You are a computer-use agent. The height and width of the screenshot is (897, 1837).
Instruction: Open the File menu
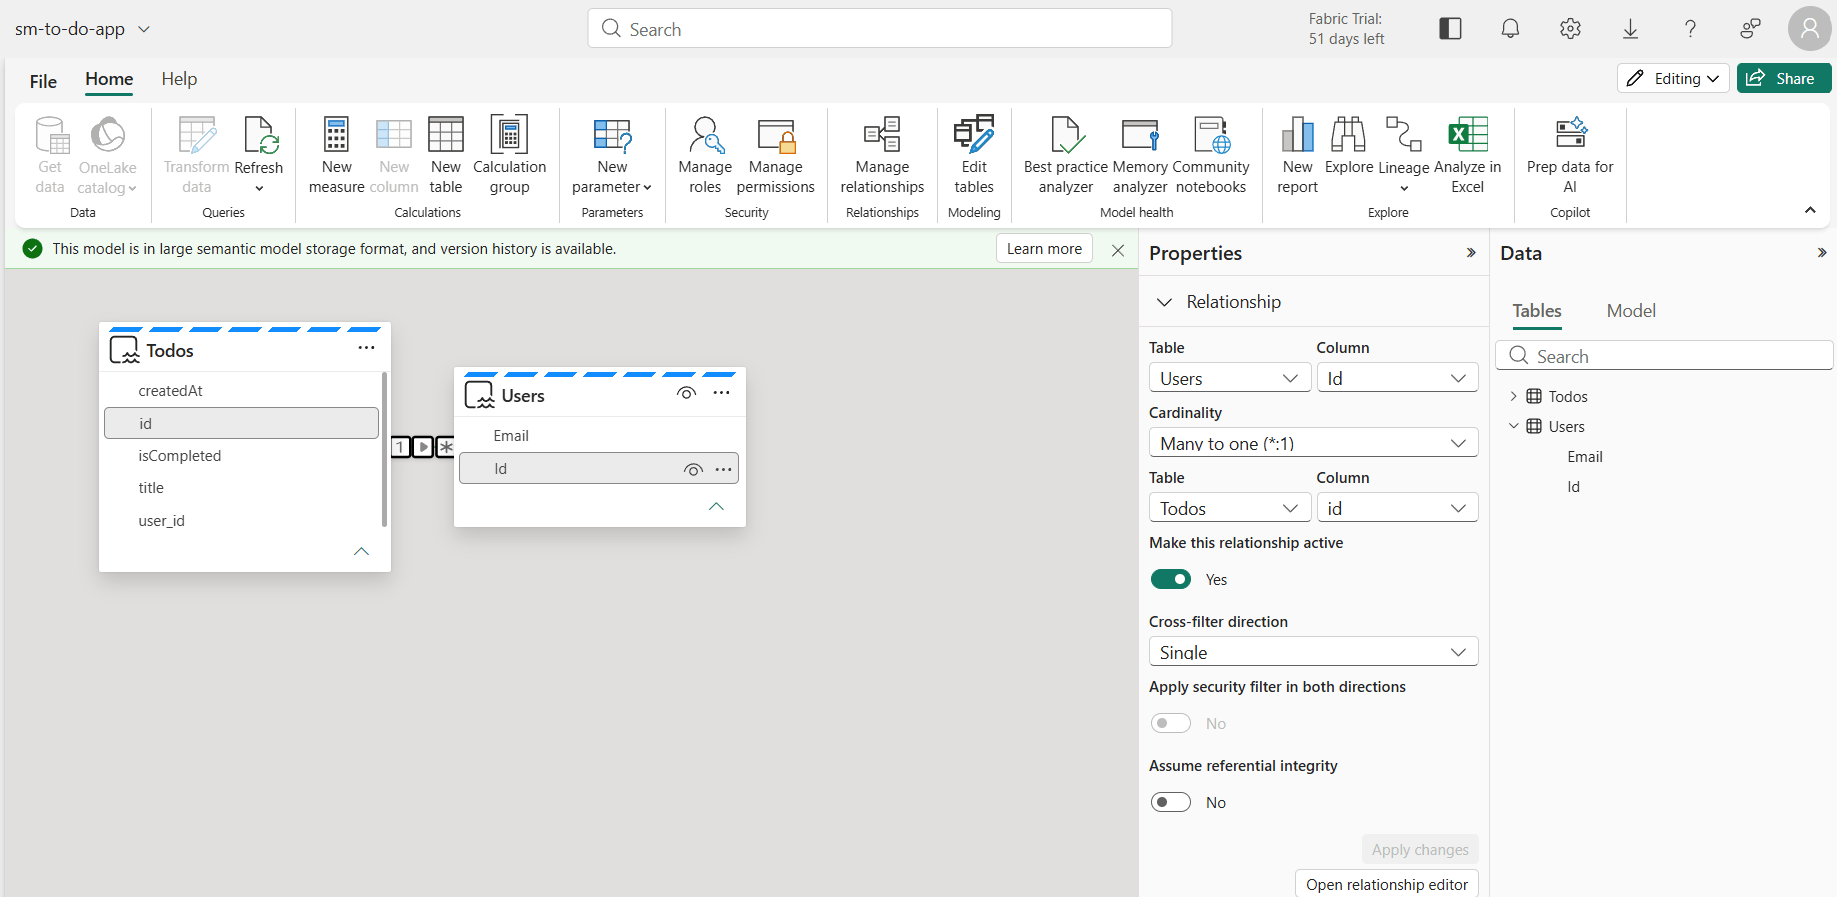[43, 81]
